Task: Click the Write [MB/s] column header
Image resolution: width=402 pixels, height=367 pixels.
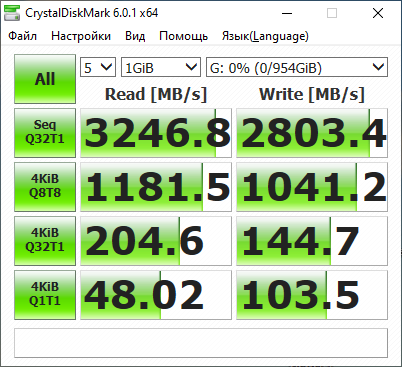Action: point(312,94)
